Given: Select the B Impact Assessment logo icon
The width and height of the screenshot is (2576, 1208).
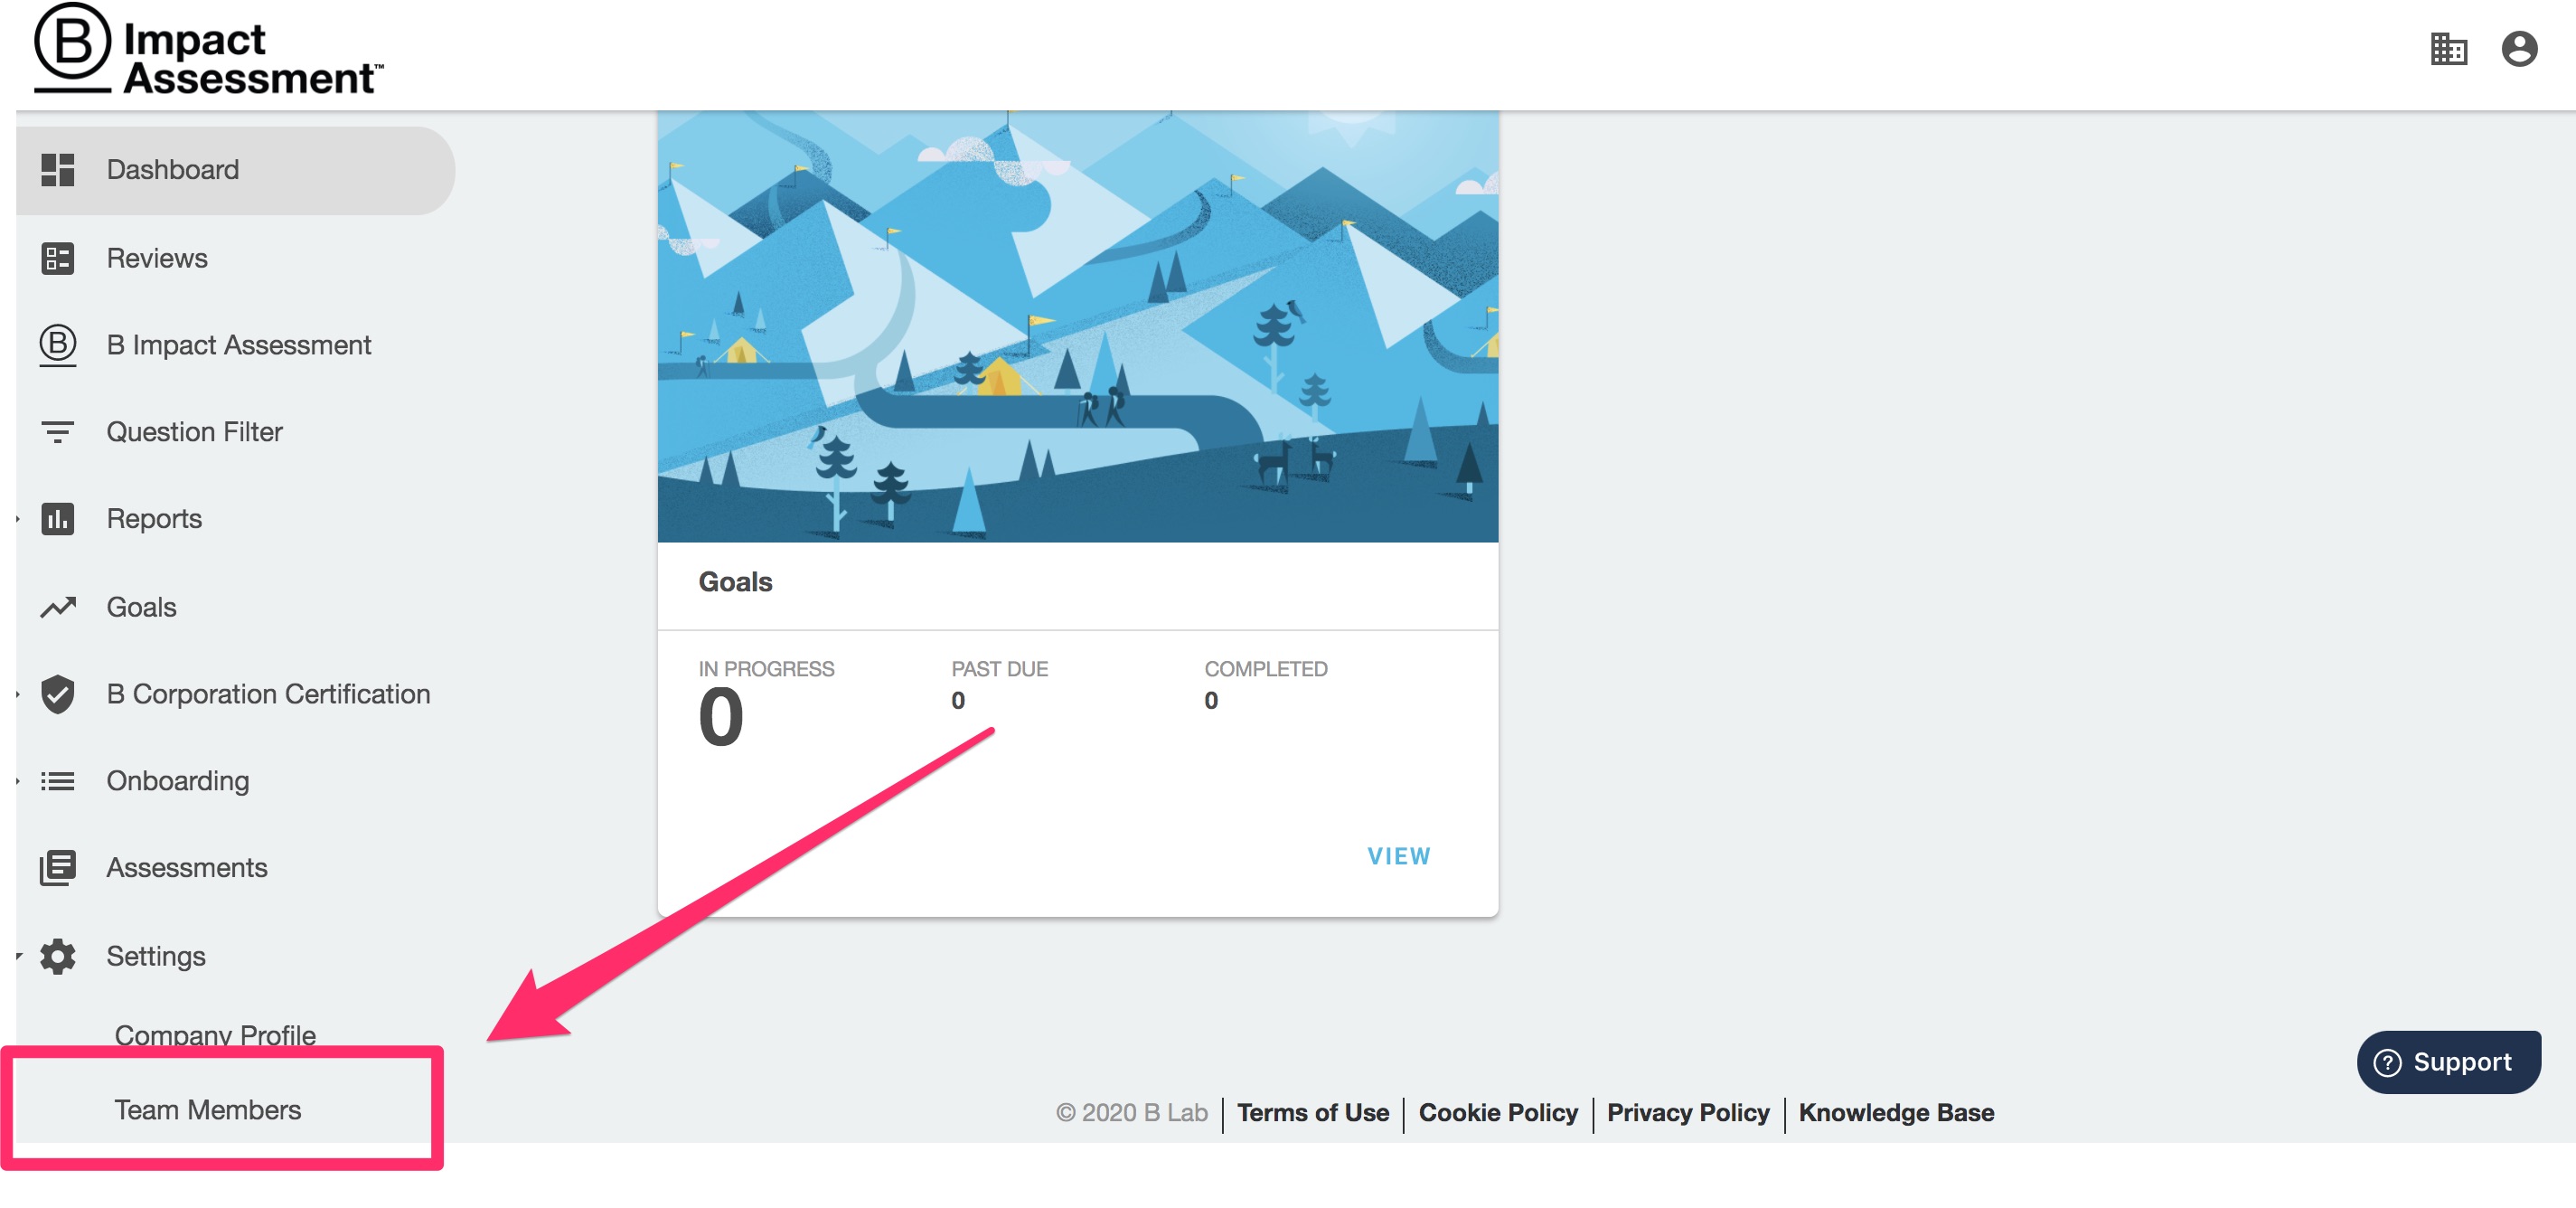Looking at the screenshot, I should coord(58,345).
